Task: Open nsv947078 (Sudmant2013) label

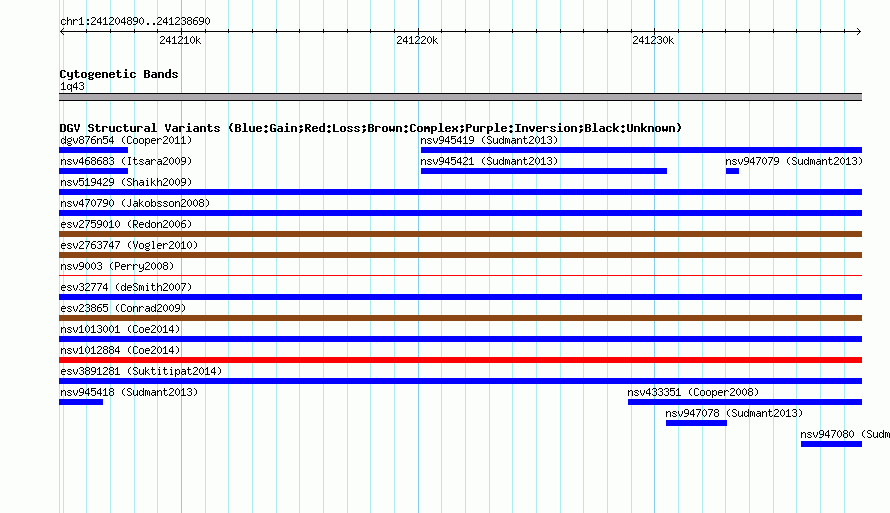Action: pyautogui.click(x=734, y=413)
